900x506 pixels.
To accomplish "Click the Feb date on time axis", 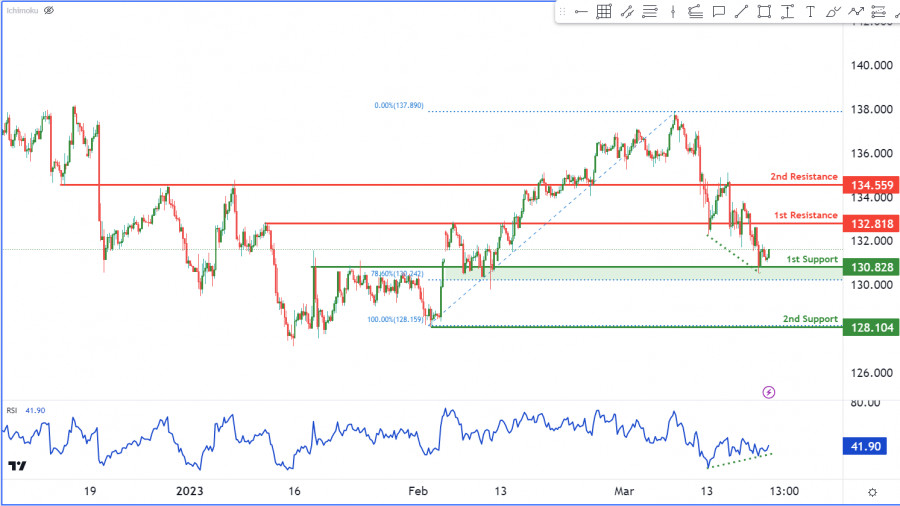I will pyautogui.click(x=418, y=491).
